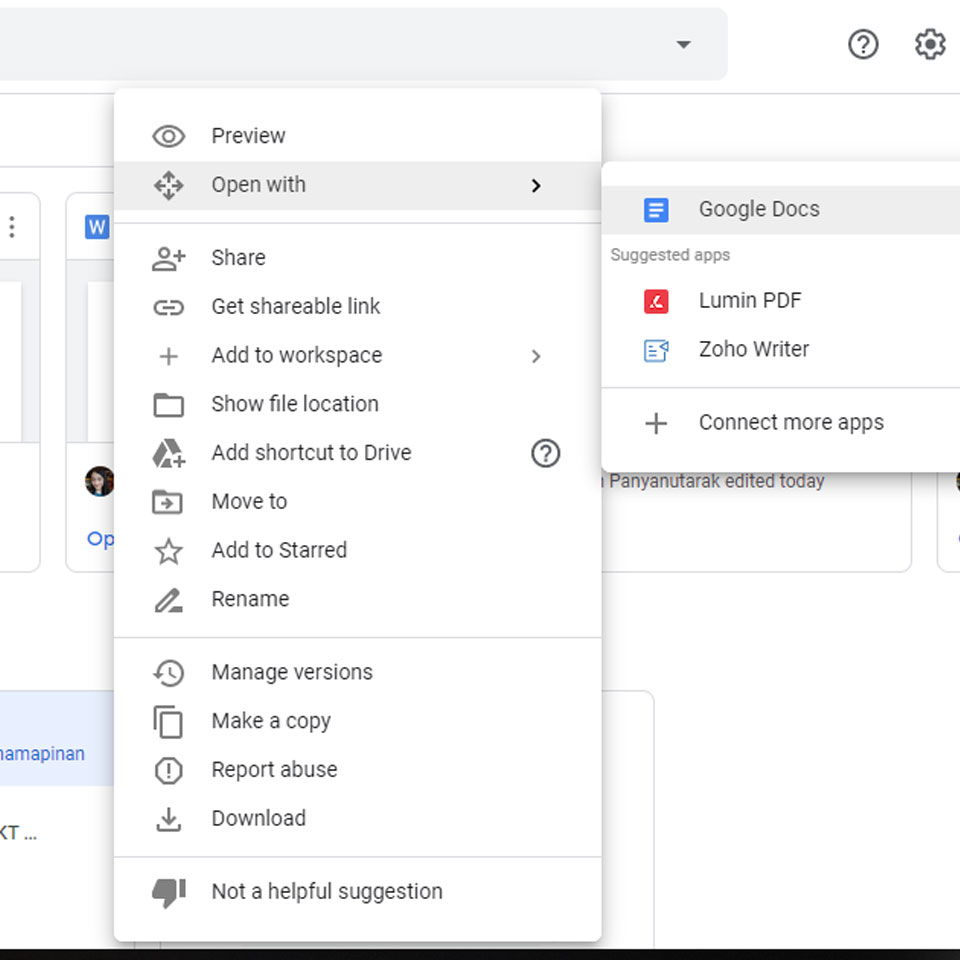960x960 pixels.
Task: Click the Get shareable link chain icon
Action: [168, 307]
